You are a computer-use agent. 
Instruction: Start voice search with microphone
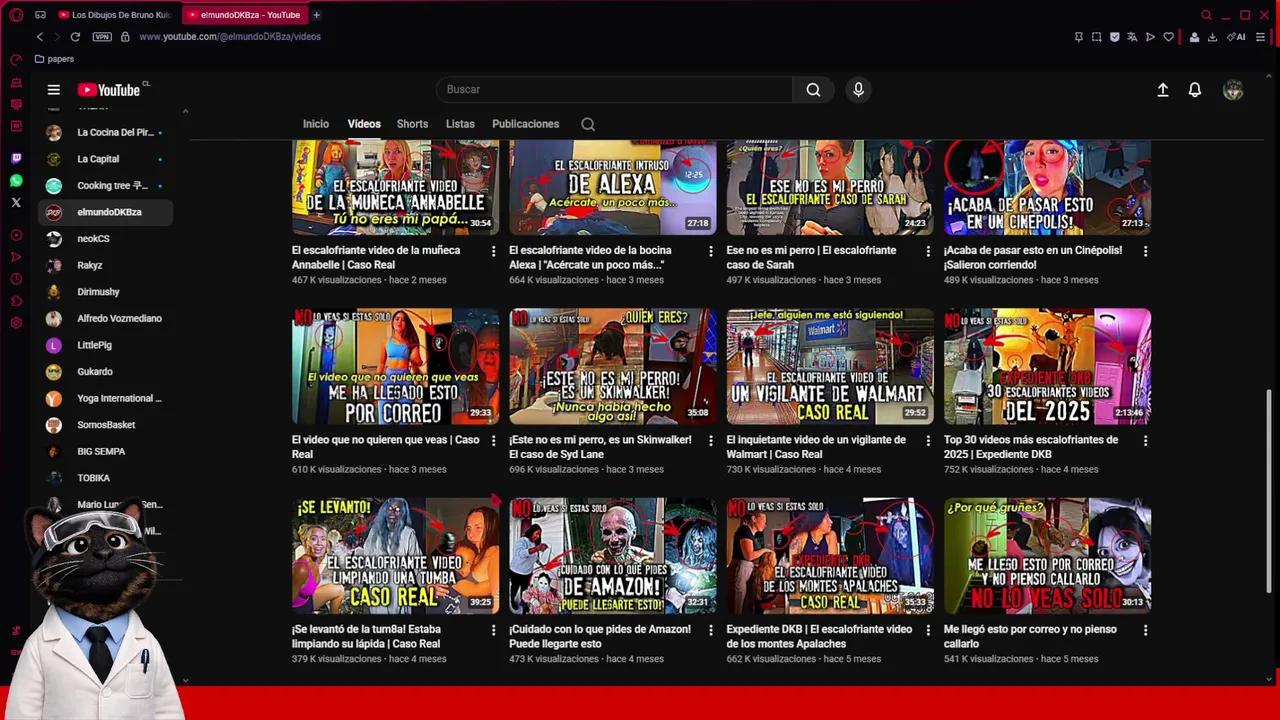click(x=858, y=90)
